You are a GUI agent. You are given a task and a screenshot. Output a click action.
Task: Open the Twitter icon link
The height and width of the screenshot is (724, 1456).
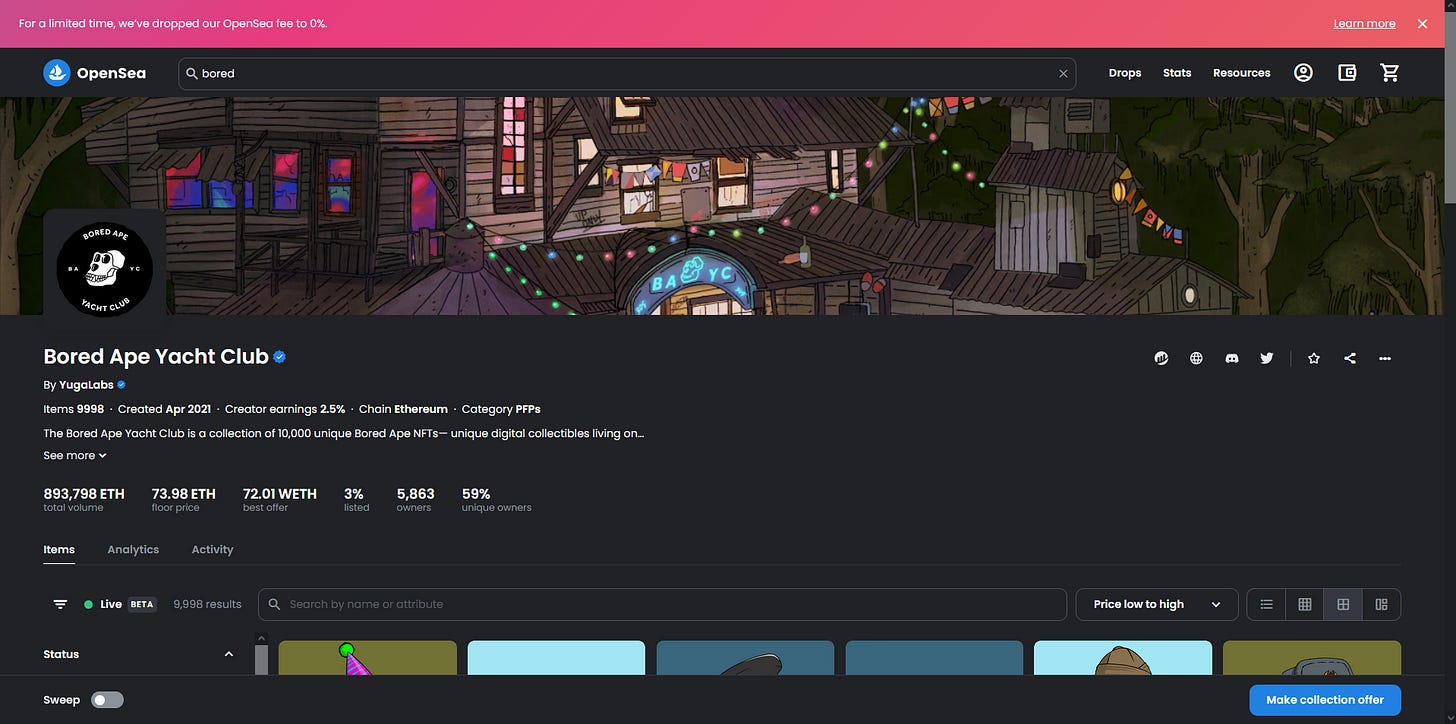coord(1267,358)
